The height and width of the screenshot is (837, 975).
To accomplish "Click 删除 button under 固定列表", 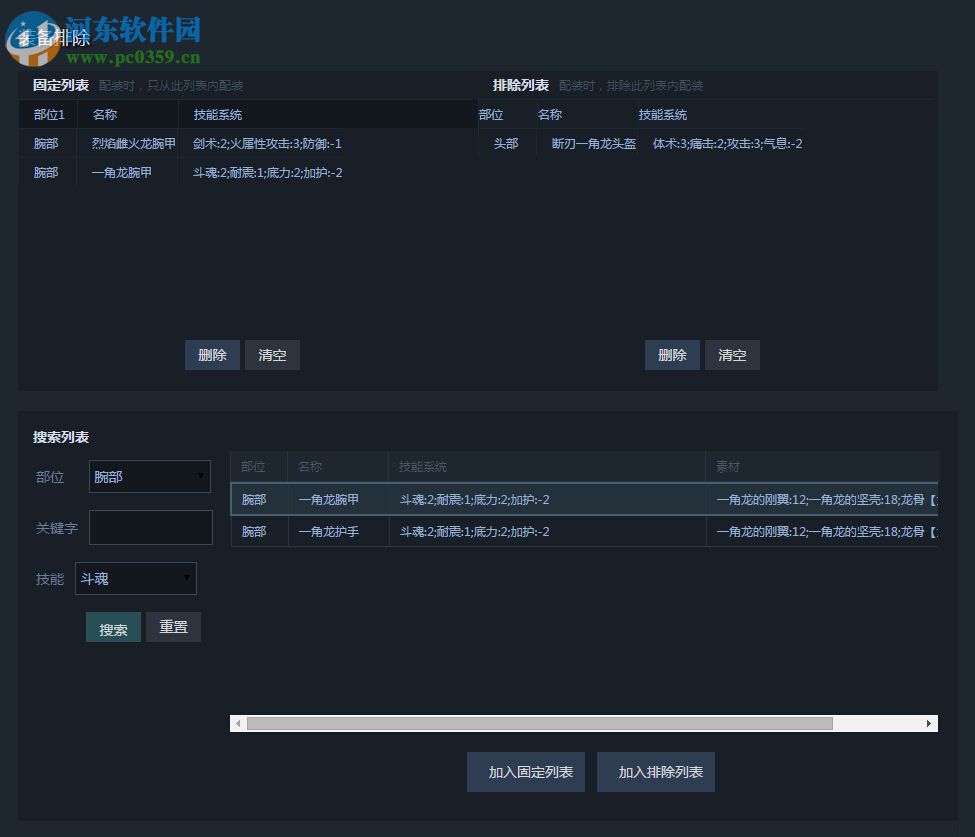I will (x=212, y=355).
